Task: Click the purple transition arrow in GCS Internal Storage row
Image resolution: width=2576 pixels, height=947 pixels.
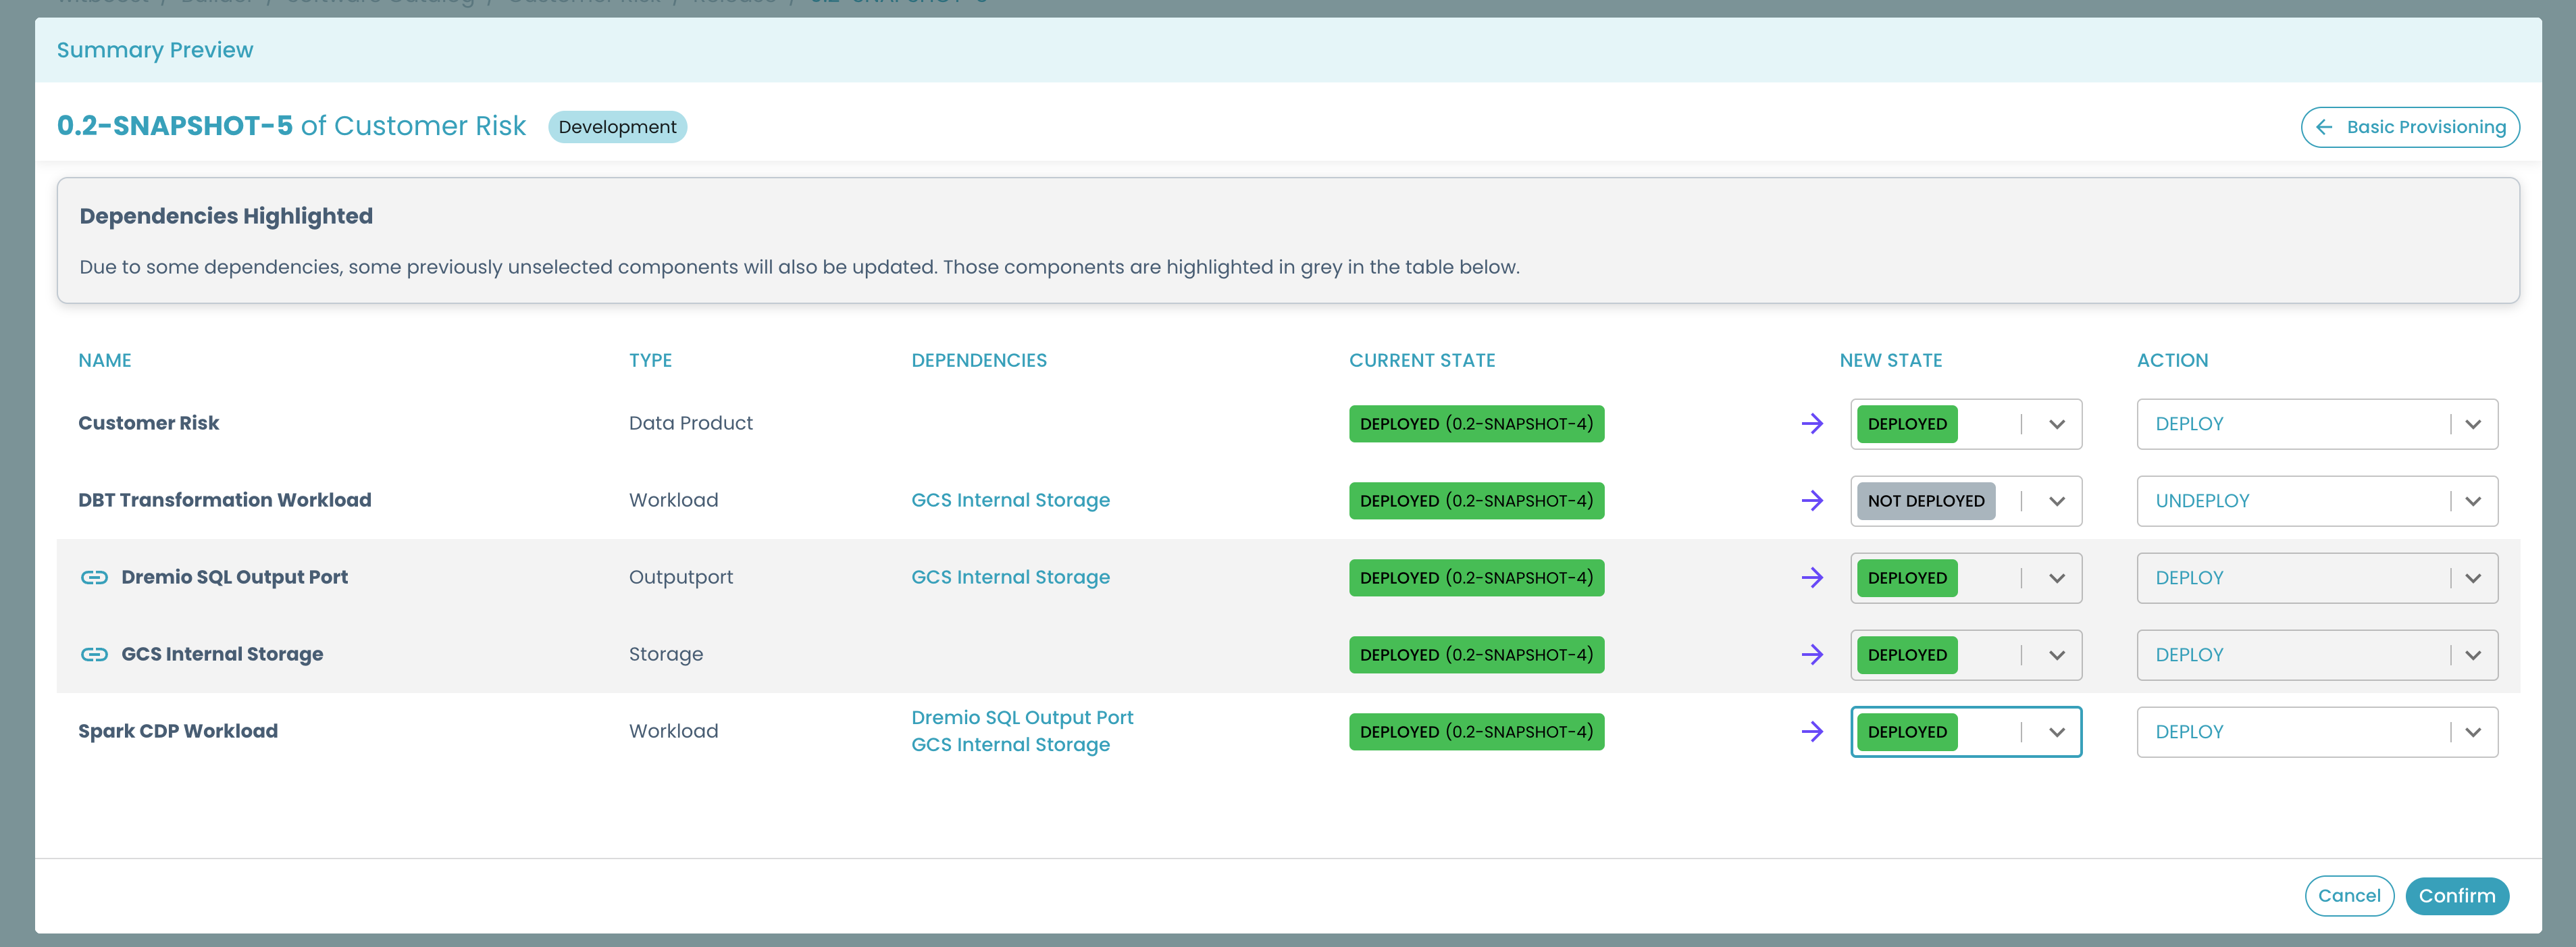Action: pos(1813,655)
